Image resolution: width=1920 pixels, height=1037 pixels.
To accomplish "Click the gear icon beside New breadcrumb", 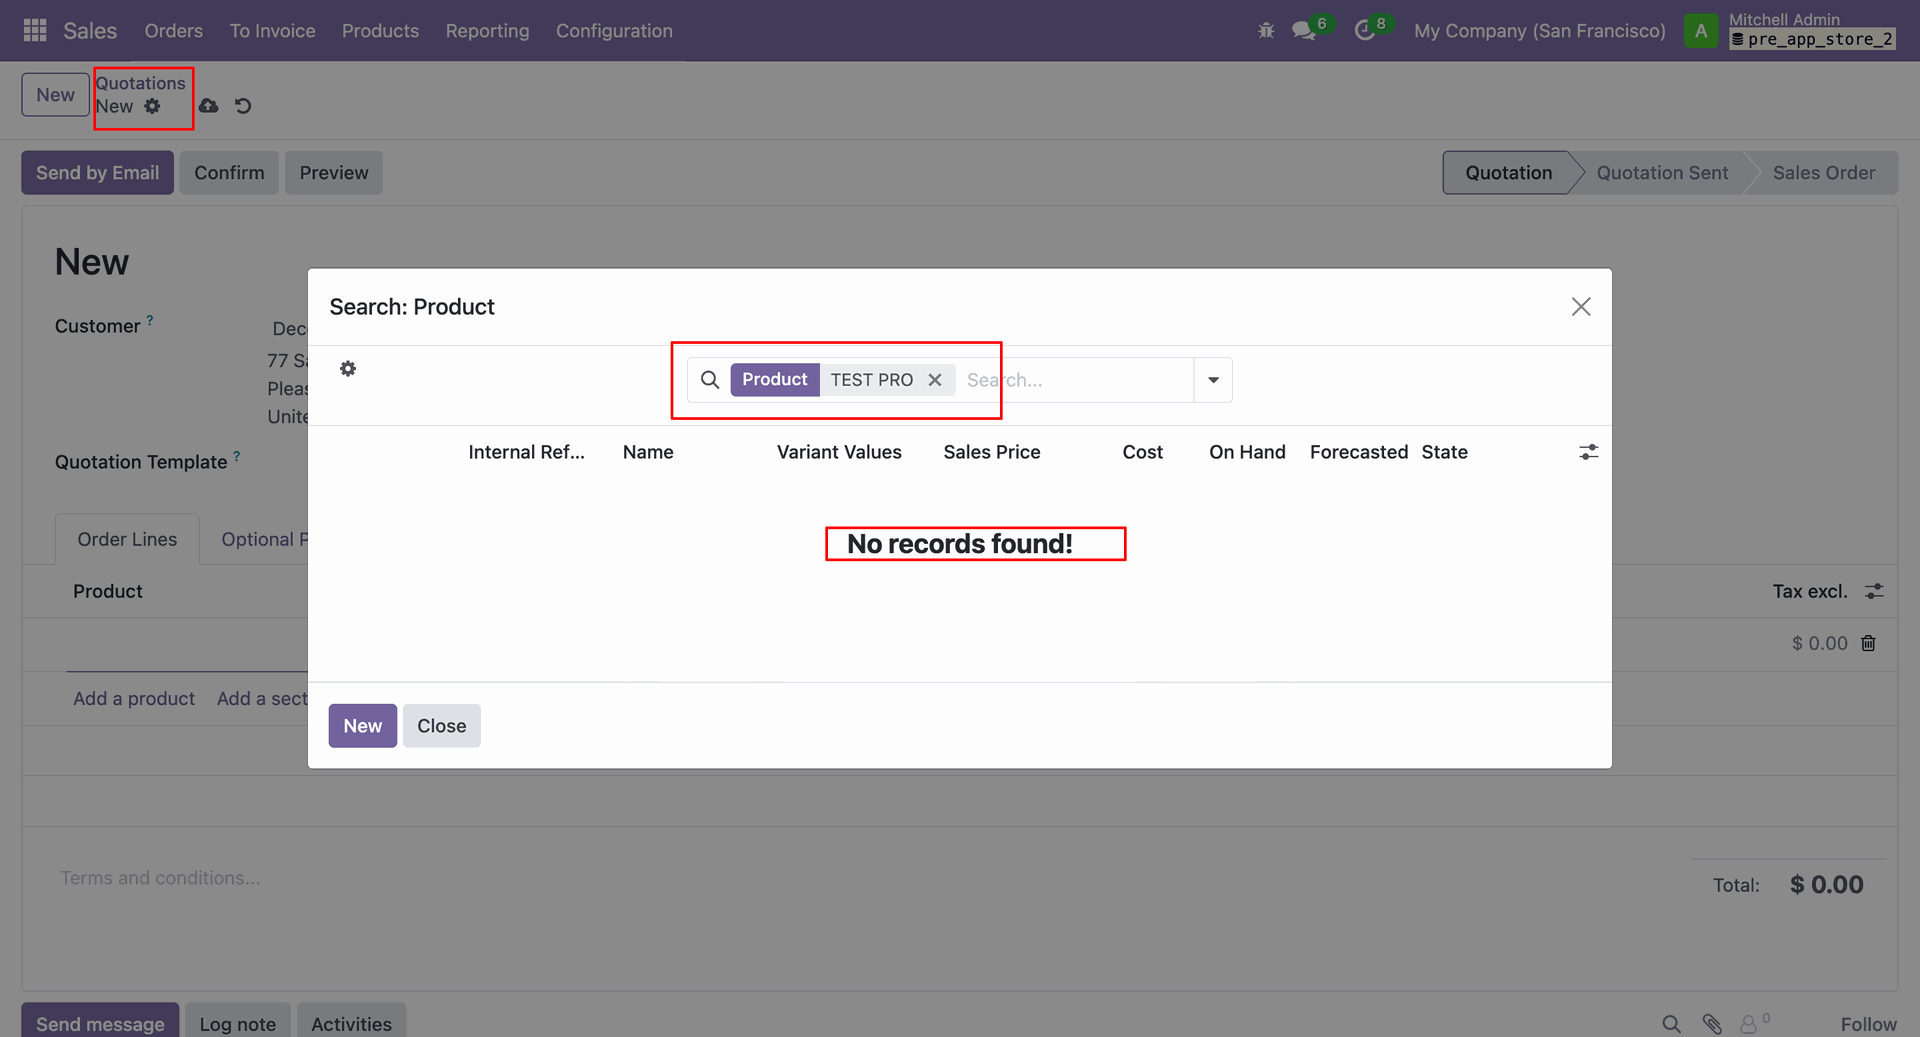I will click(x=152, y=106).
